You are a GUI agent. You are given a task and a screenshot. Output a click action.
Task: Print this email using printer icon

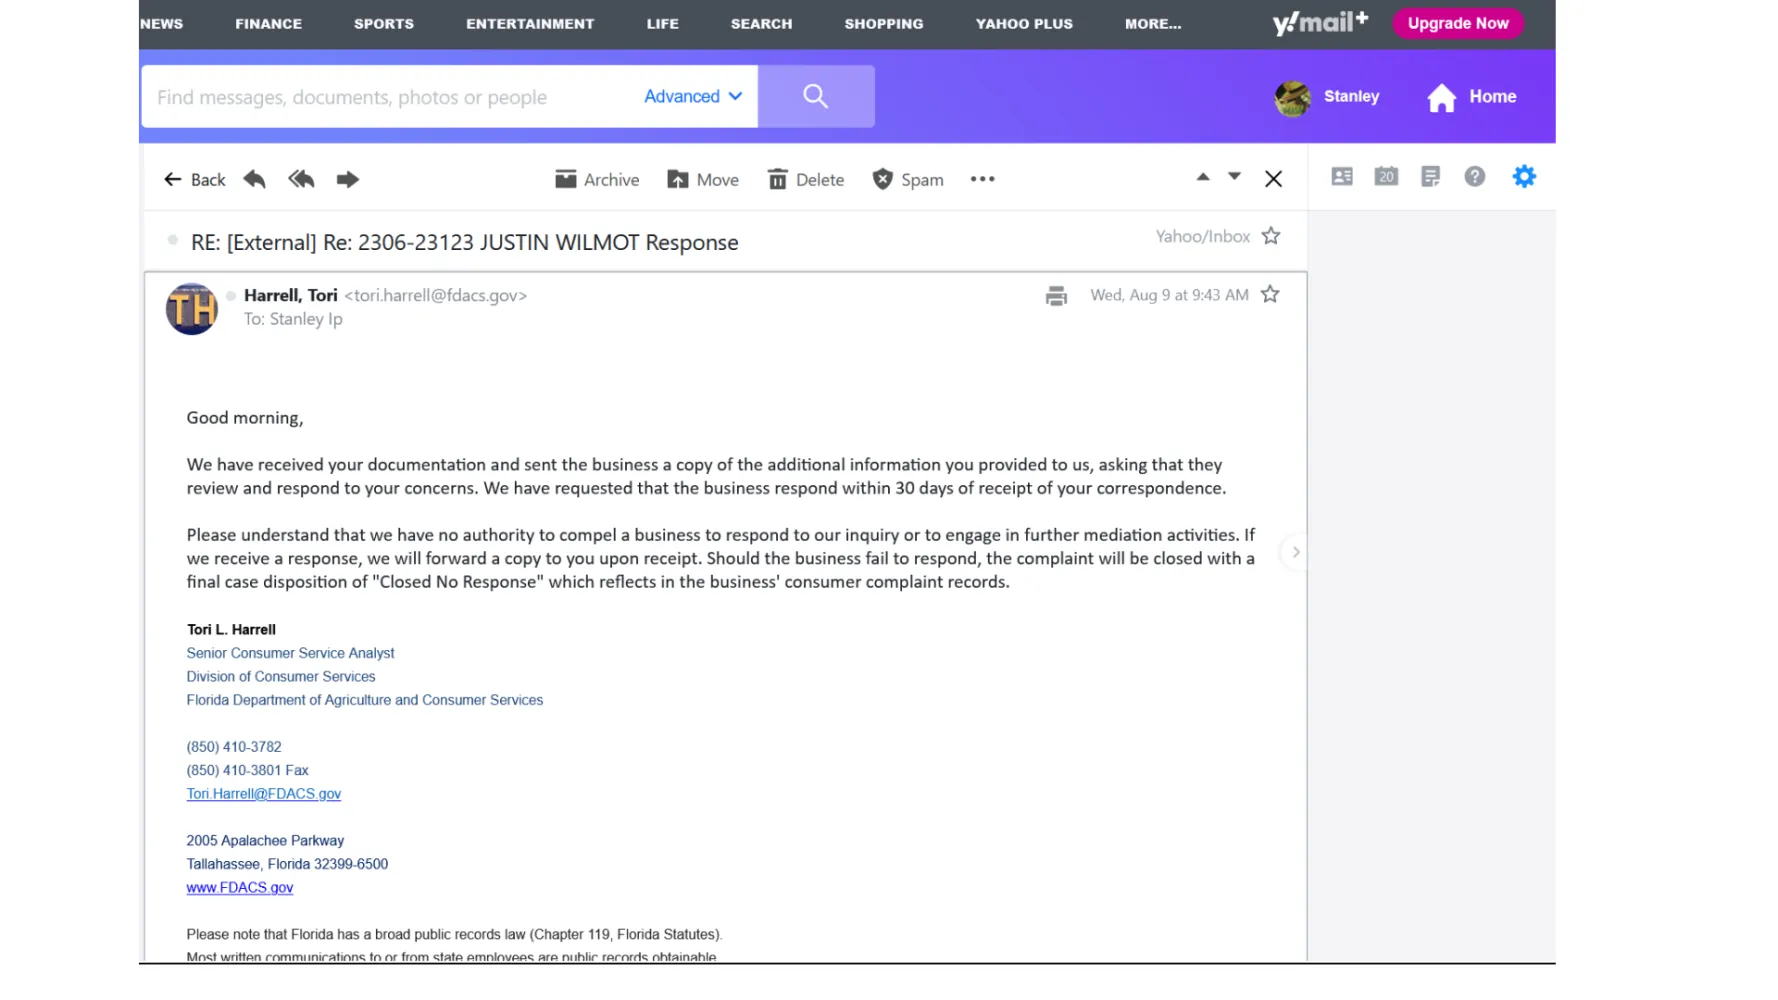[x=1056, y=295]
